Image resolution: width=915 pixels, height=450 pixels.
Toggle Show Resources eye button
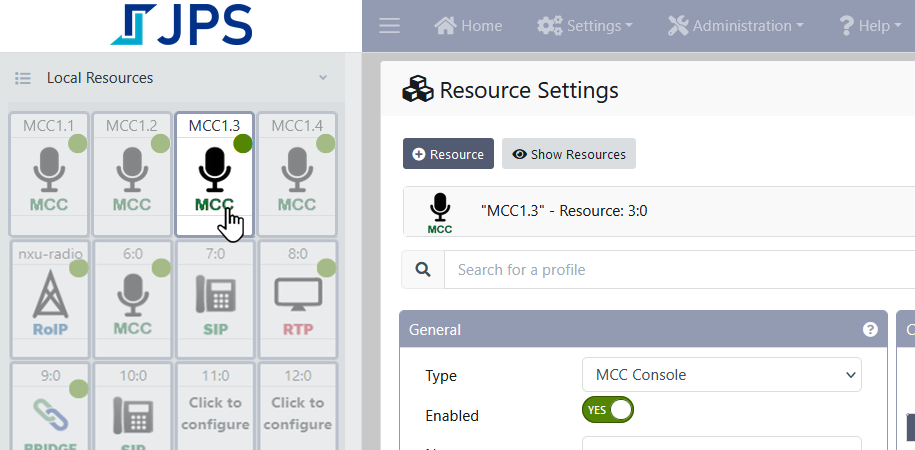[x=569, y=154]
